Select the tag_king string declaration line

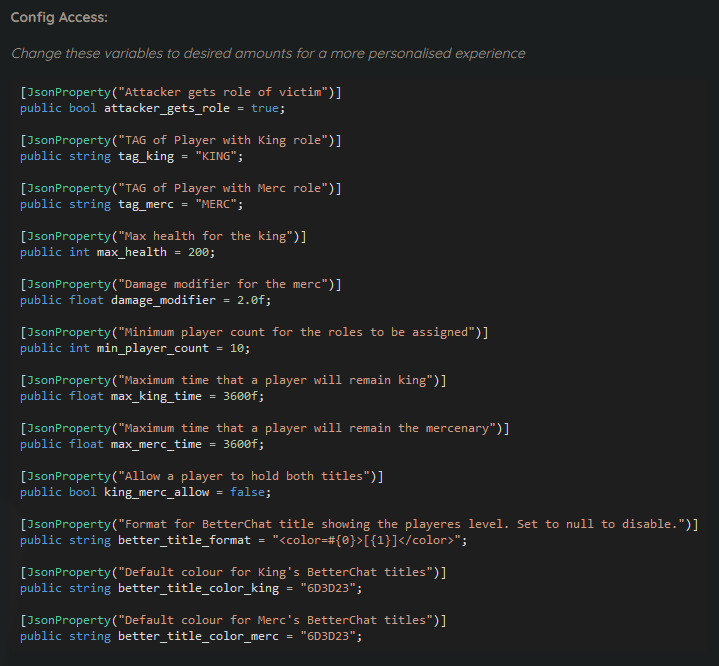pos(131,156)
